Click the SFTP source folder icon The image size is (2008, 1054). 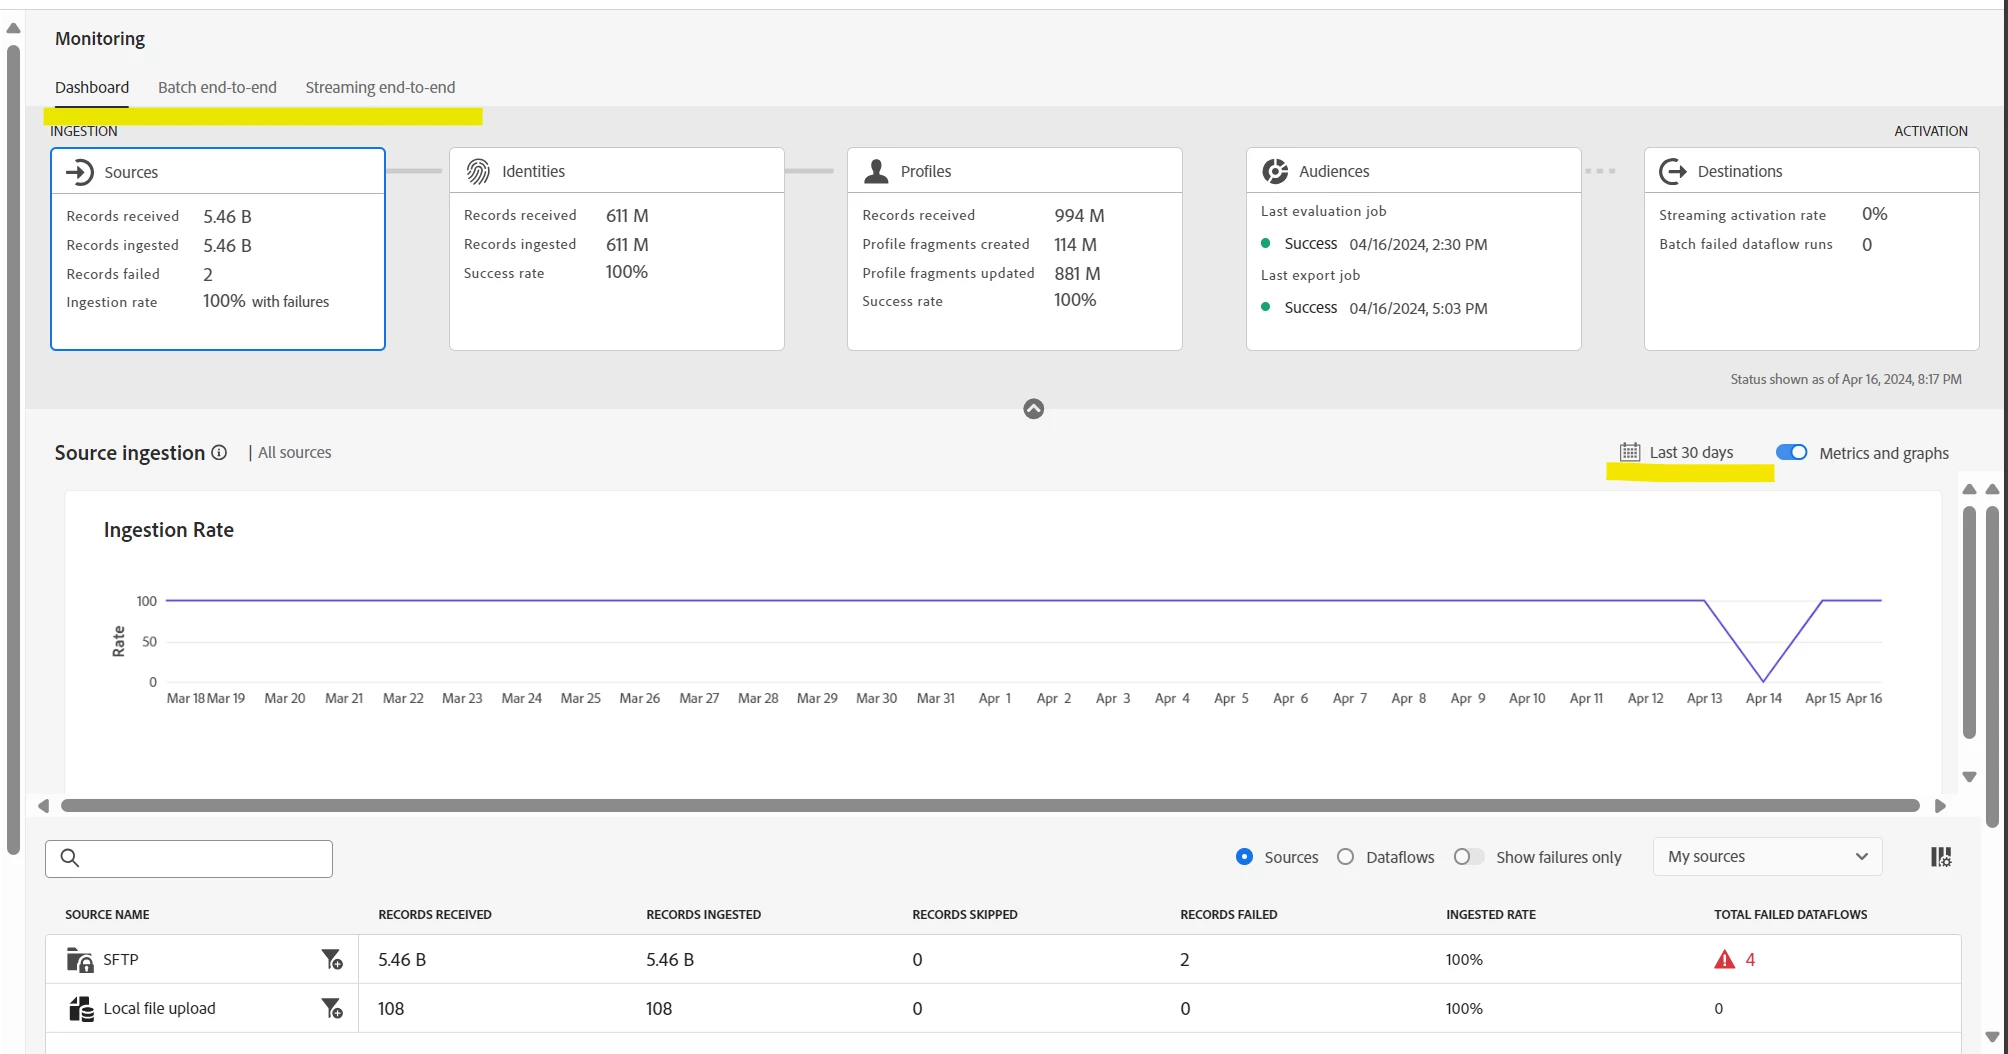click(80, 959)
